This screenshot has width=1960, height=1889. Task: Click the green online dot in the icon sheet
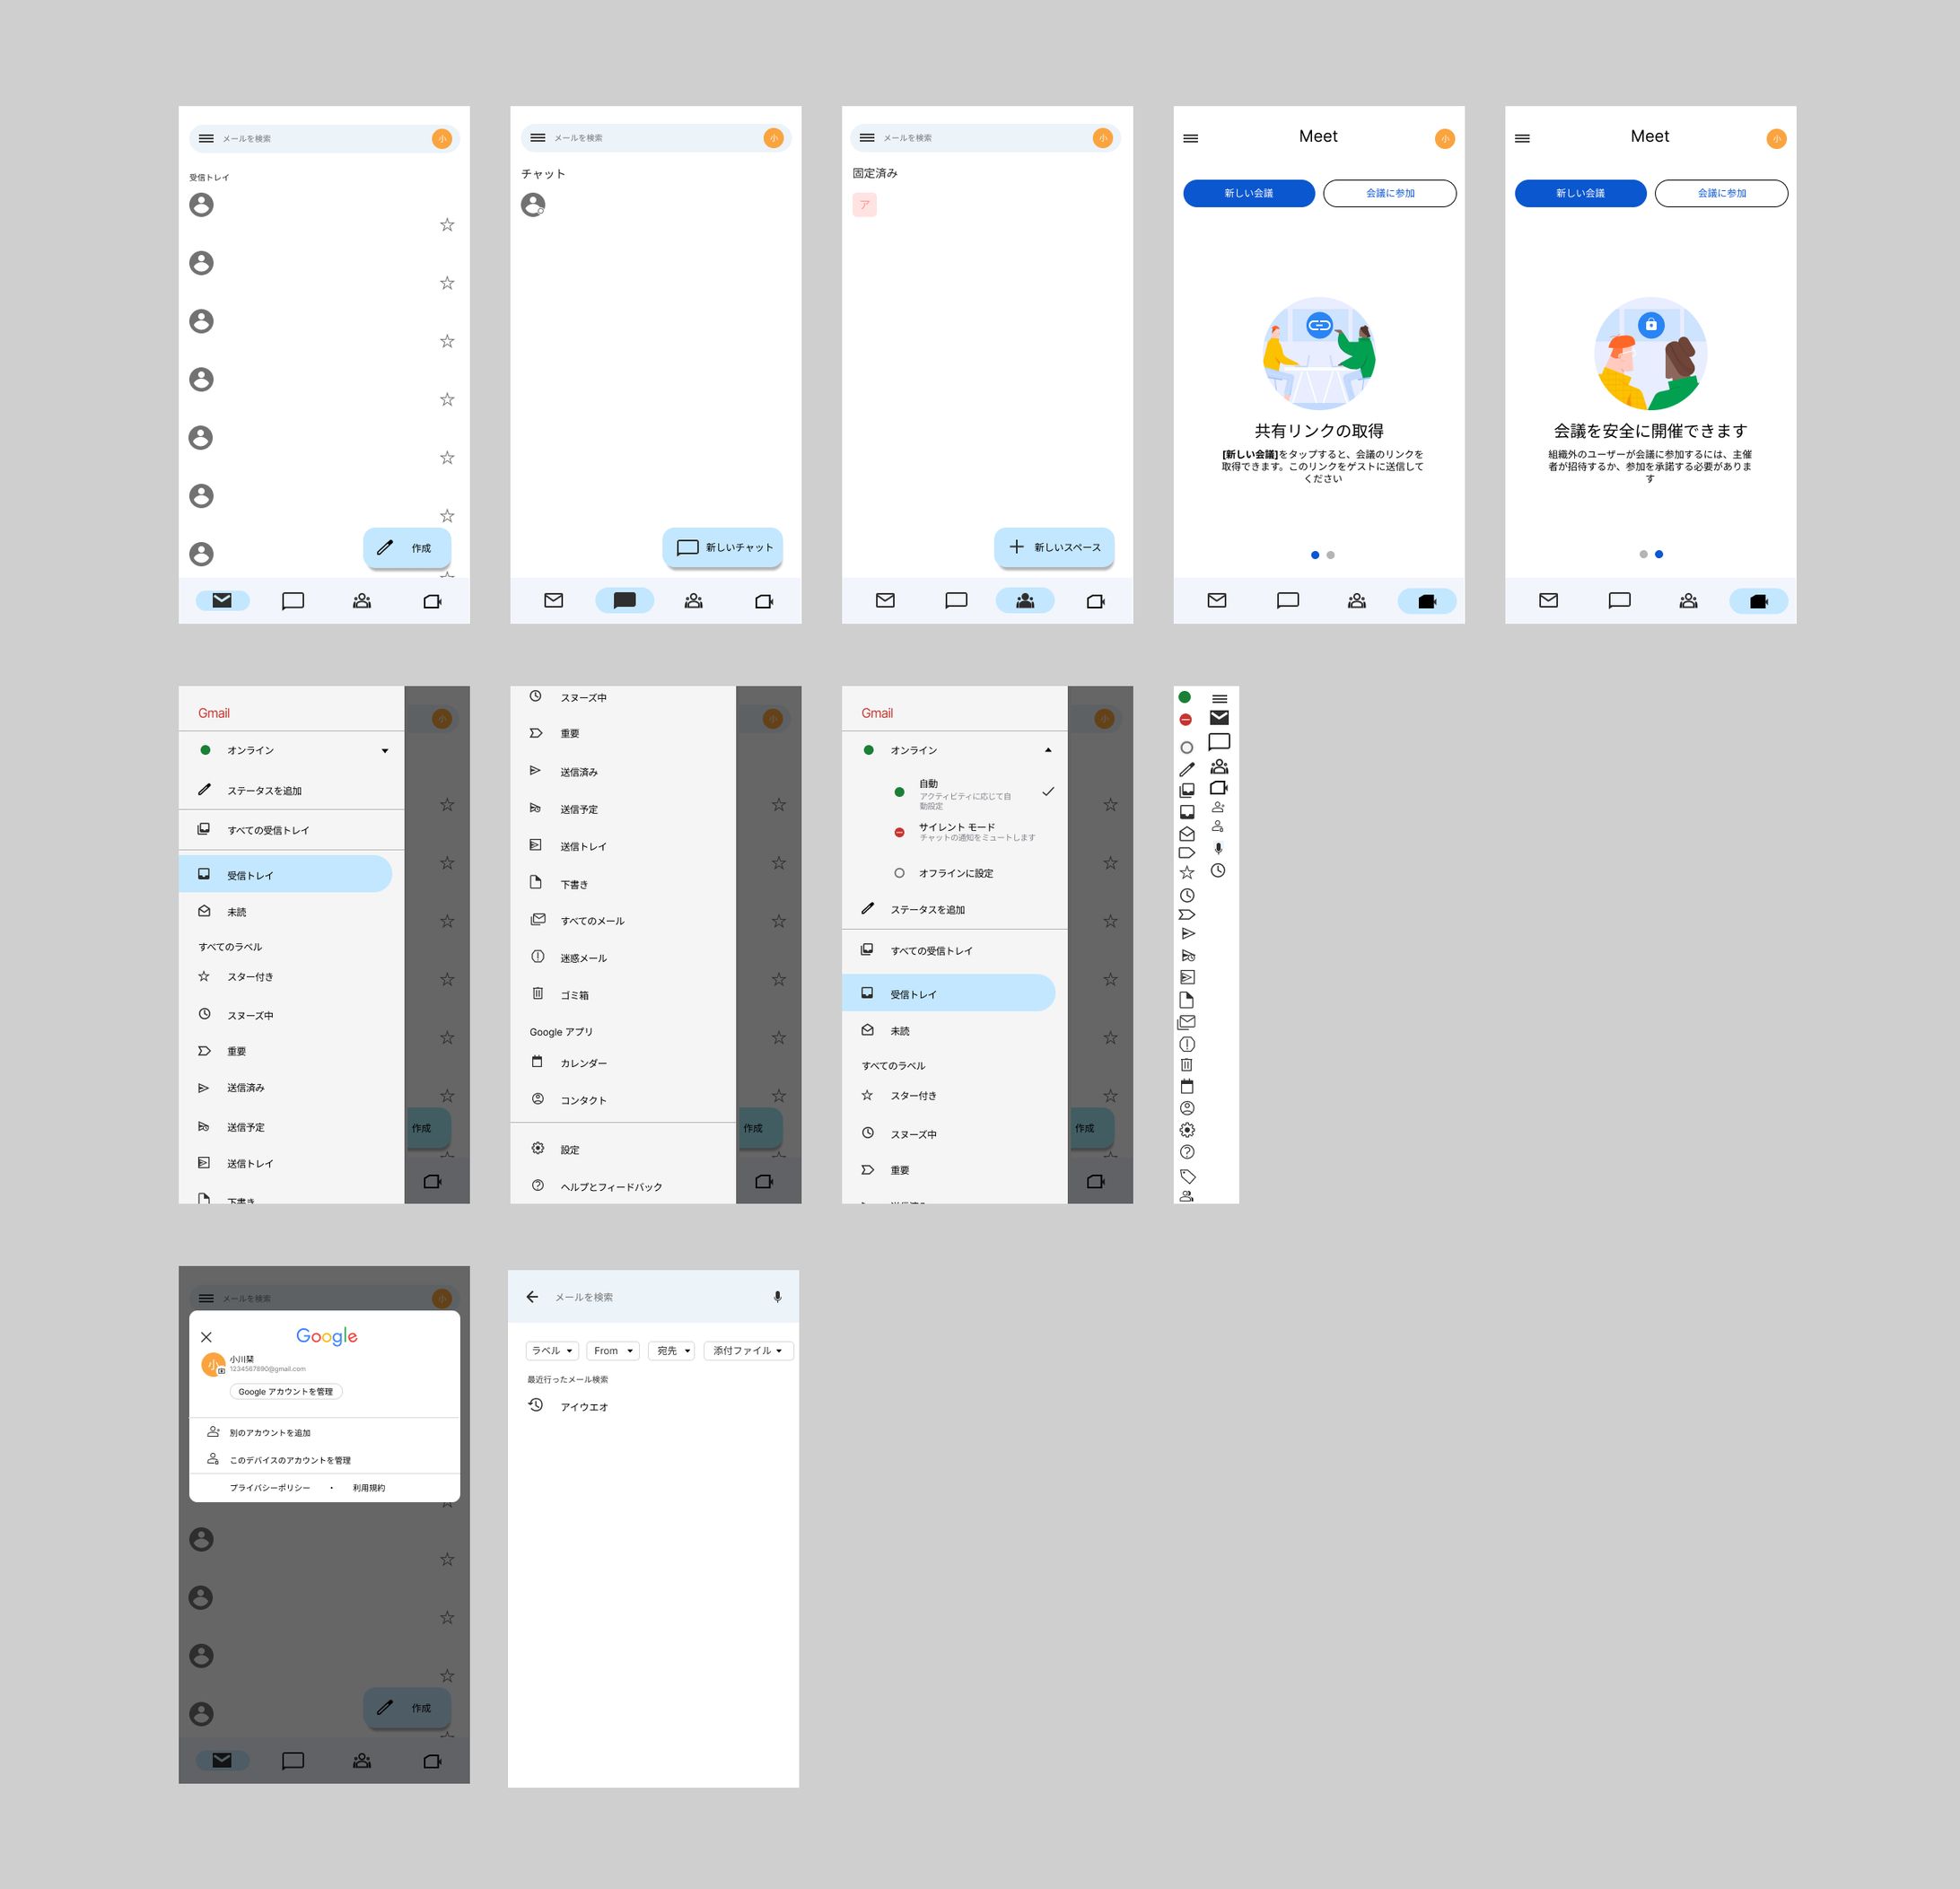pos(1185,697)
